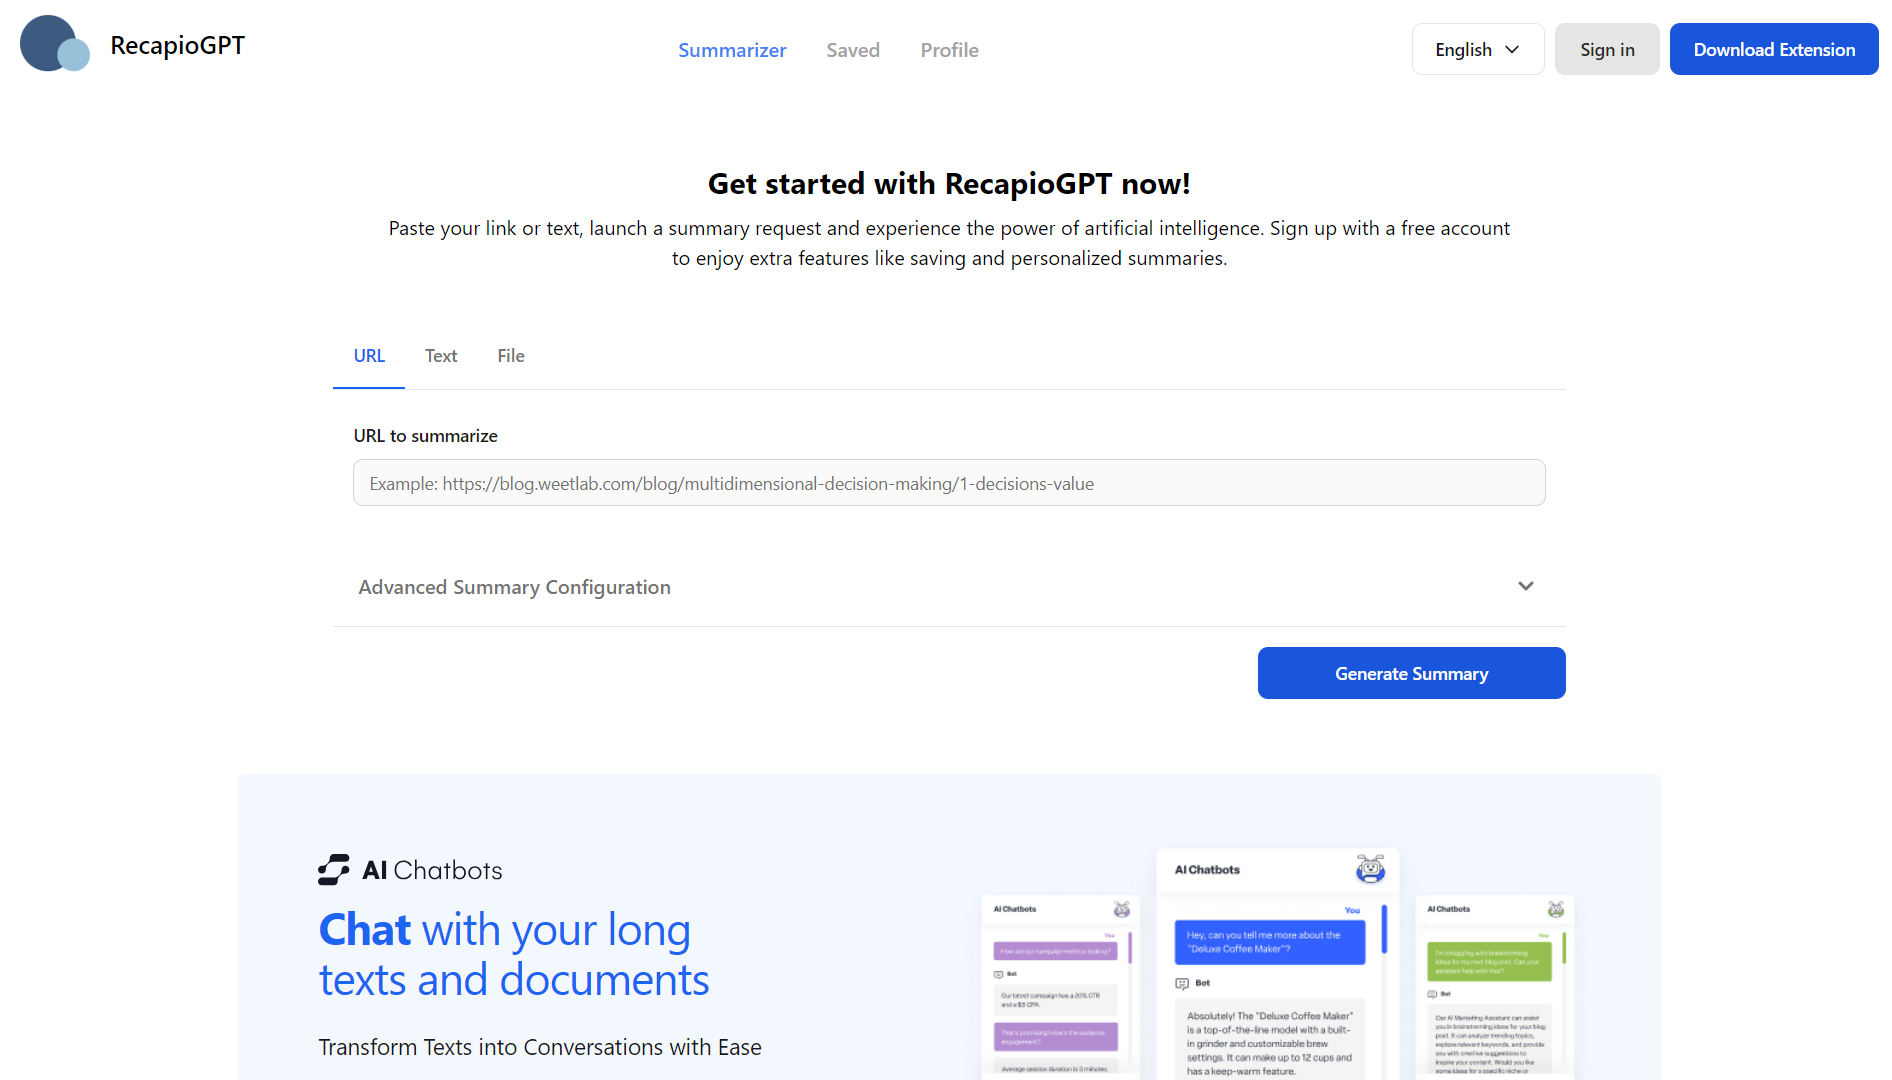The width and height of the screenshot is (1892, 1080).
Task: Click the RecapioGPT logo icon
Action: click(x=54, y=44)
